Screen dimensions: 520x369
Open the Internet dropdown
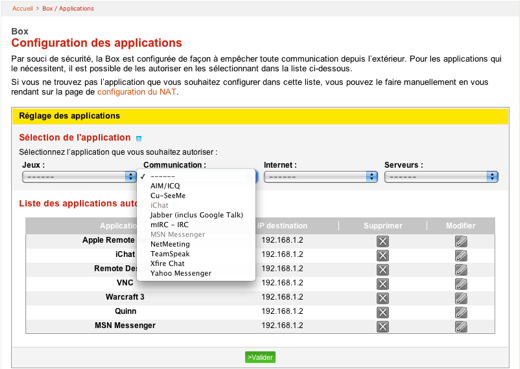coord(321,177)
